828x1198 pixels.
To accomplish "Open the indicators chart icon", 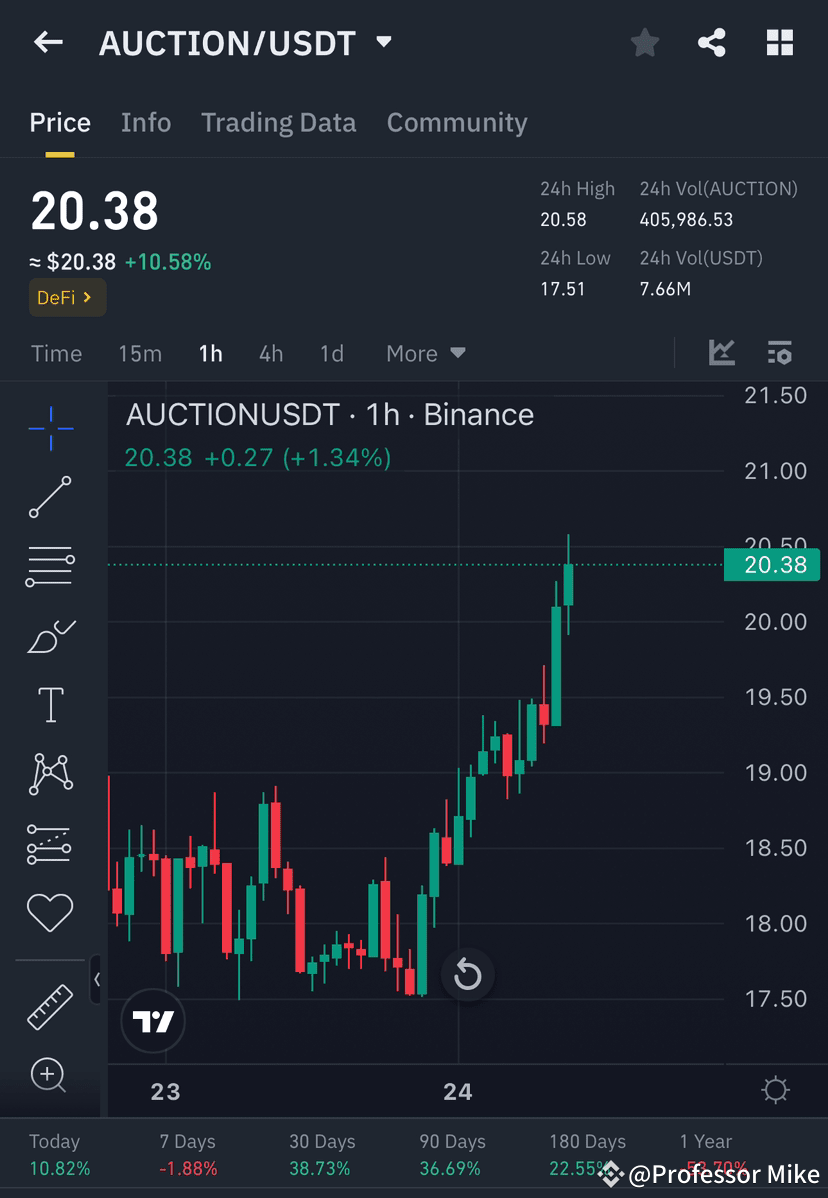I will tap(722, 353).
